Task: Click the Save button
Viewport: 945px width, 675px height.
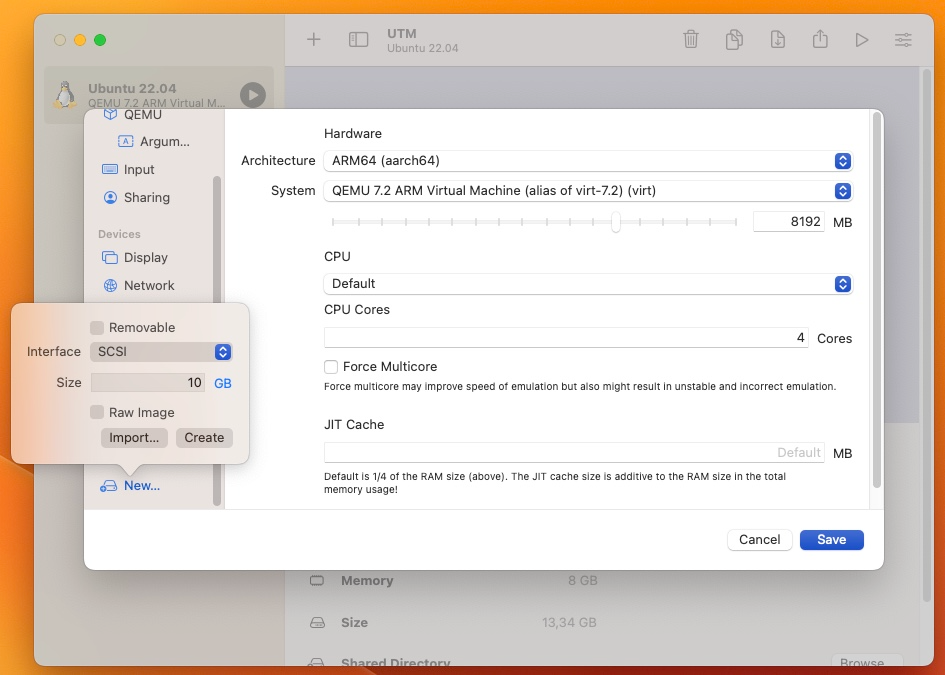Action: pyautogui.click(x=832, y=540)
